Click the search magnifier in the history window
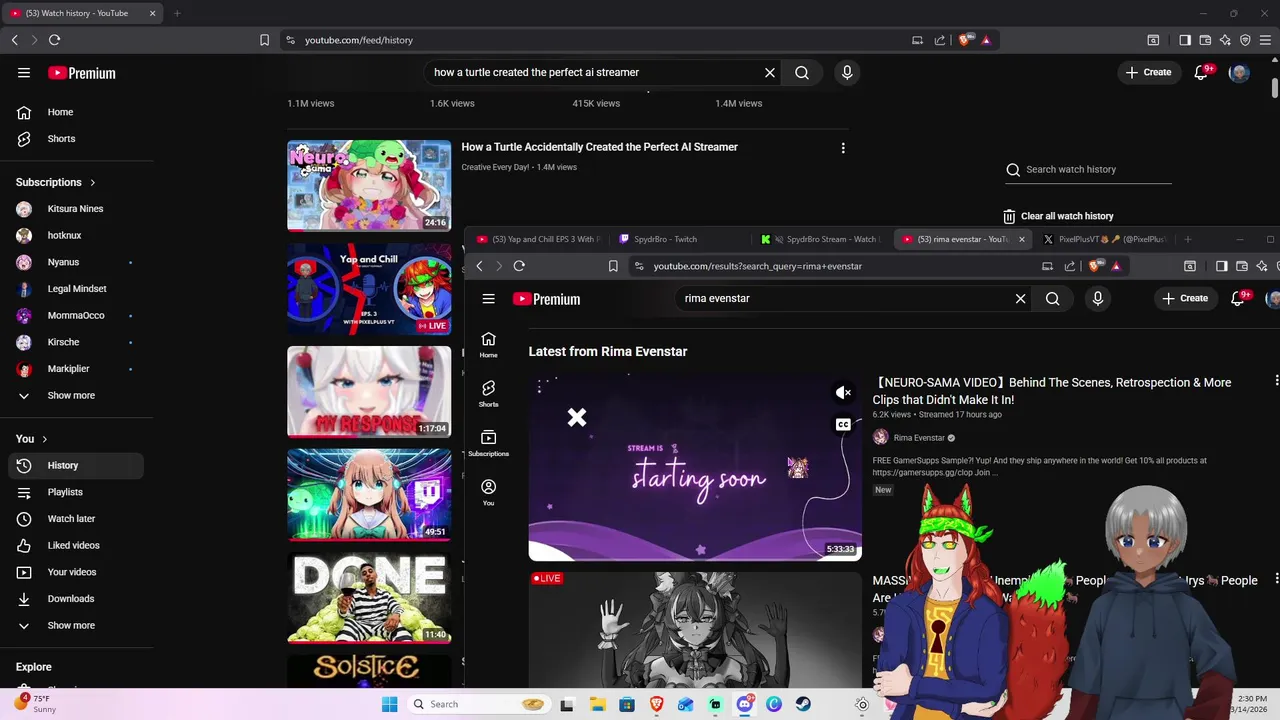The width and height of the screenshot is (1280, 720). coord(802,72)
